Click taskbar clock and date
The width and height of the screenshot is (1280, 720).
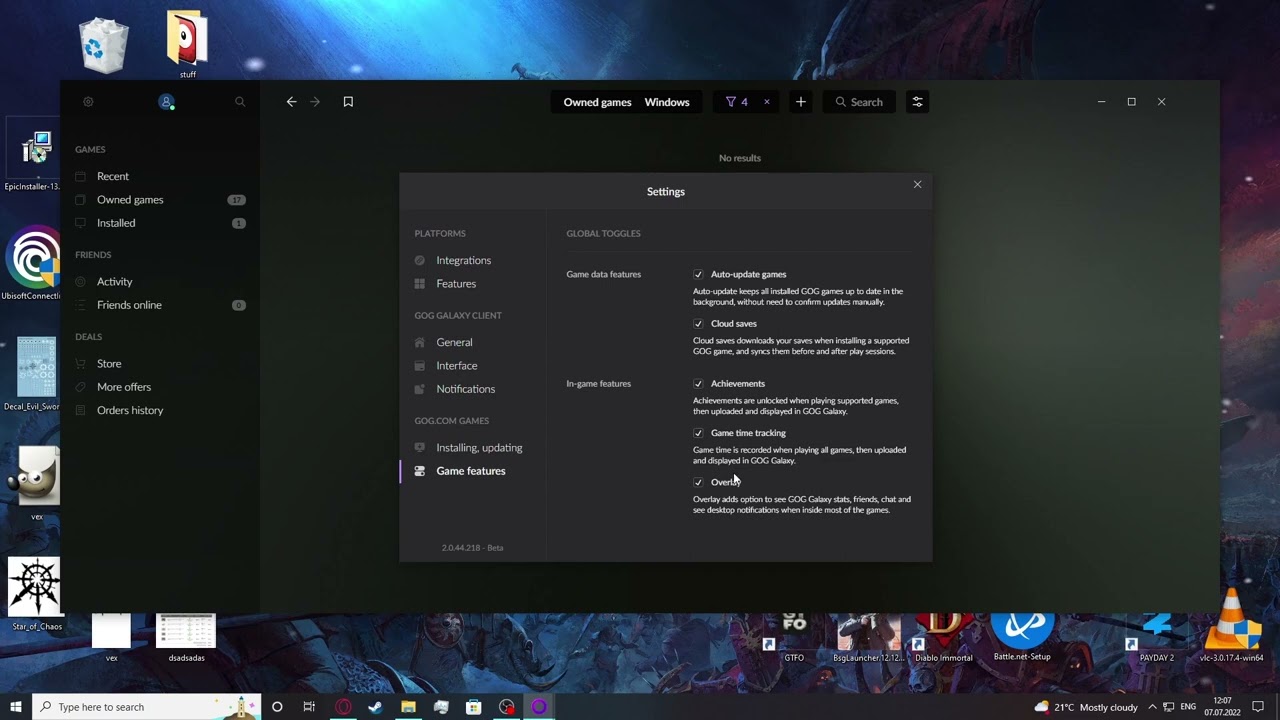(x=1222, y=707)
